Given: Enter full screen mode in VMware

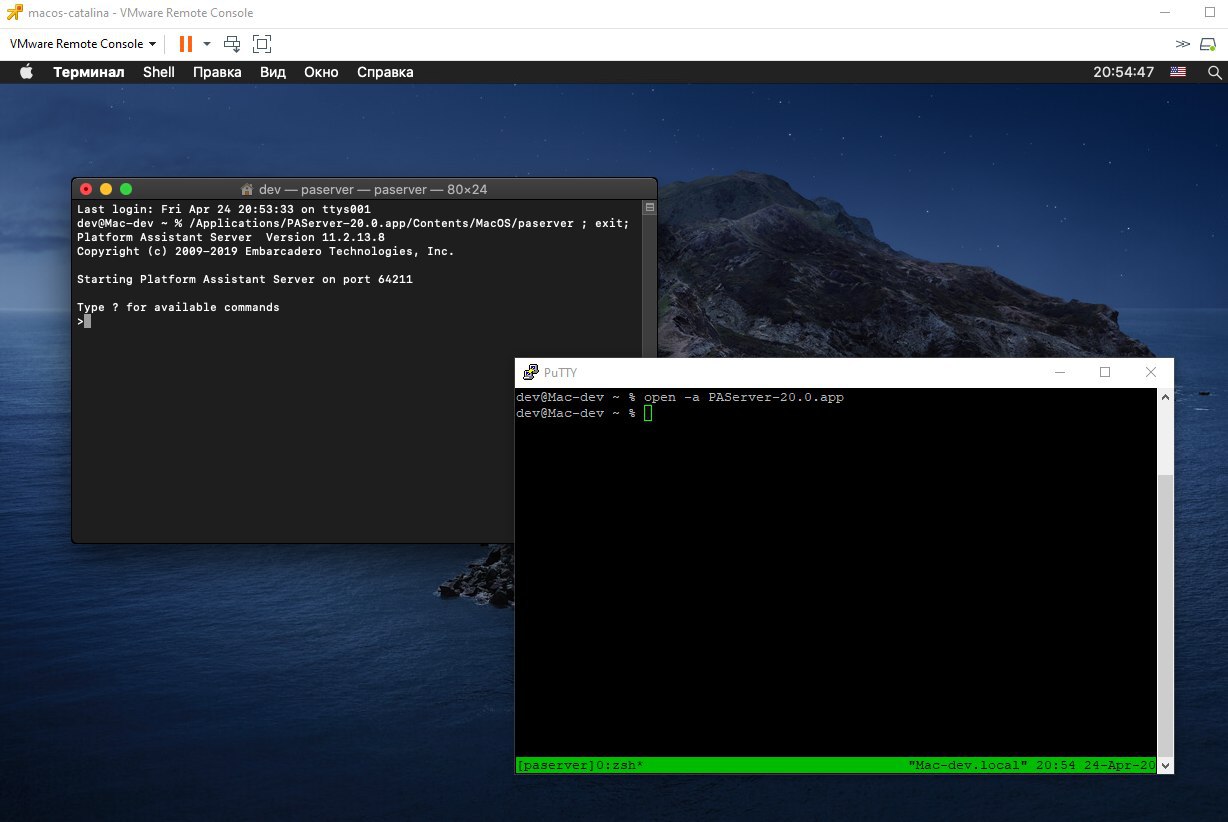Looking at the screenshot, I should click(x=262, y=44).
